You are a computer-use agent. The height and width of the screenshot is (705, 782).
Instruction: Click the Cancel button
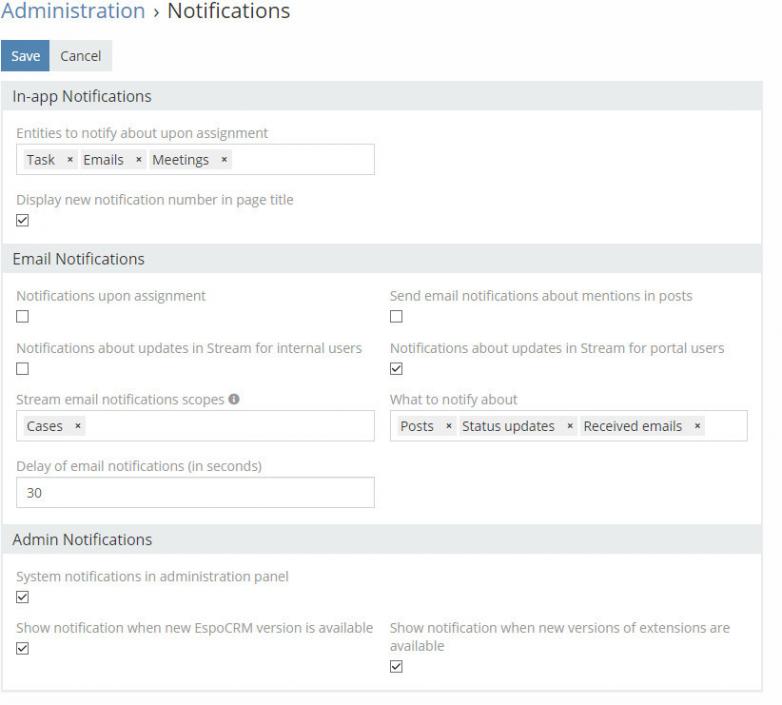tap(81, 56)
